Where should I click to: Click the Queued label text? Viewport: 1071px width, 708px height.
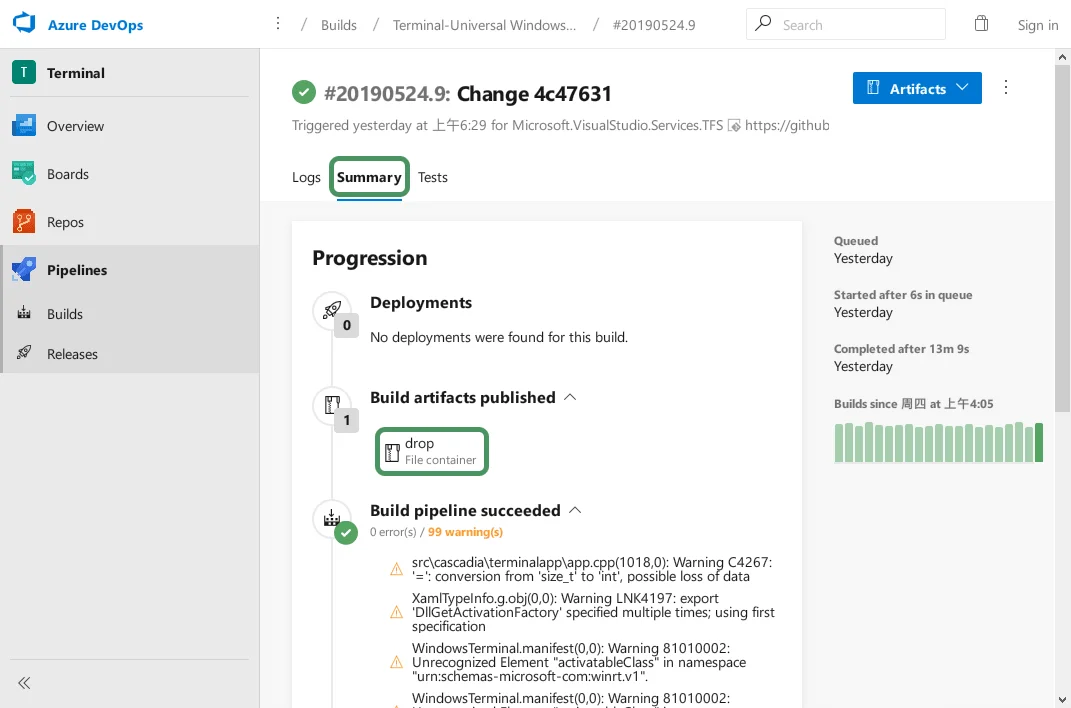point(856,241)
